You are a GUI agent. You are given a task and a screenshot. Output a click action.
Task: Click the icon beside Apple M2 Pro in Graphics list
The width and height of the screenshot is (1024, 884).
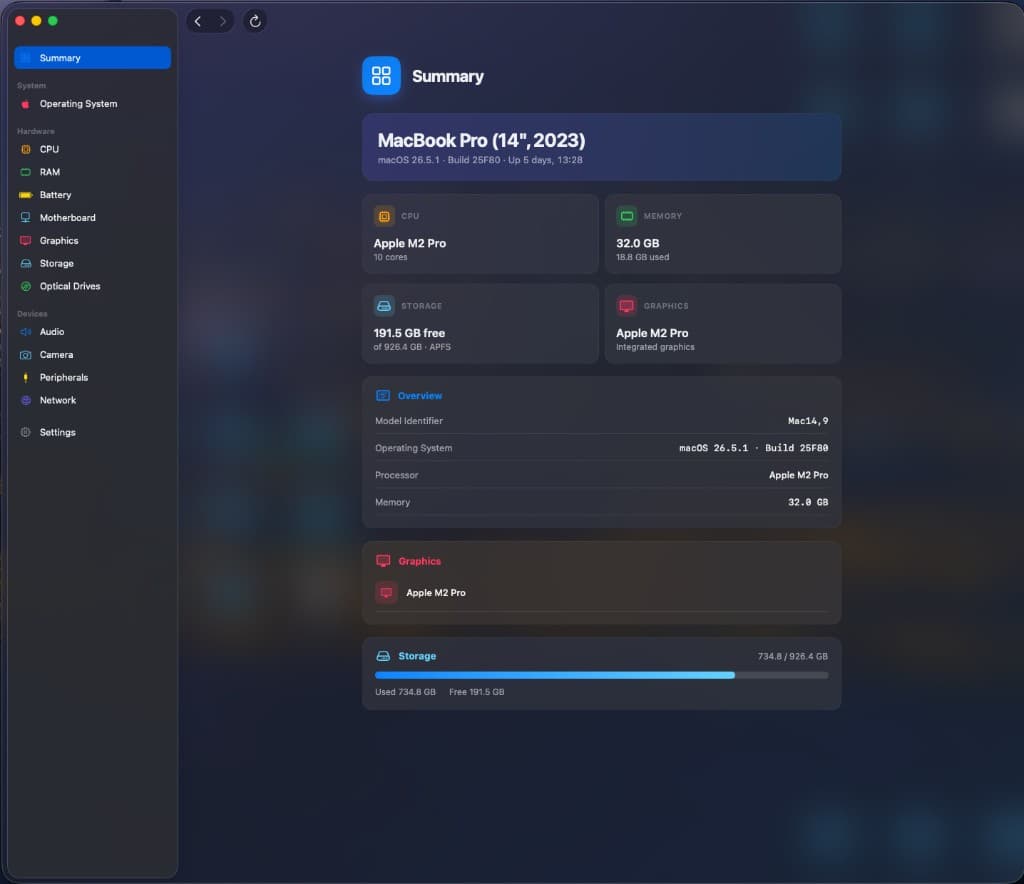tap(386, 593)
